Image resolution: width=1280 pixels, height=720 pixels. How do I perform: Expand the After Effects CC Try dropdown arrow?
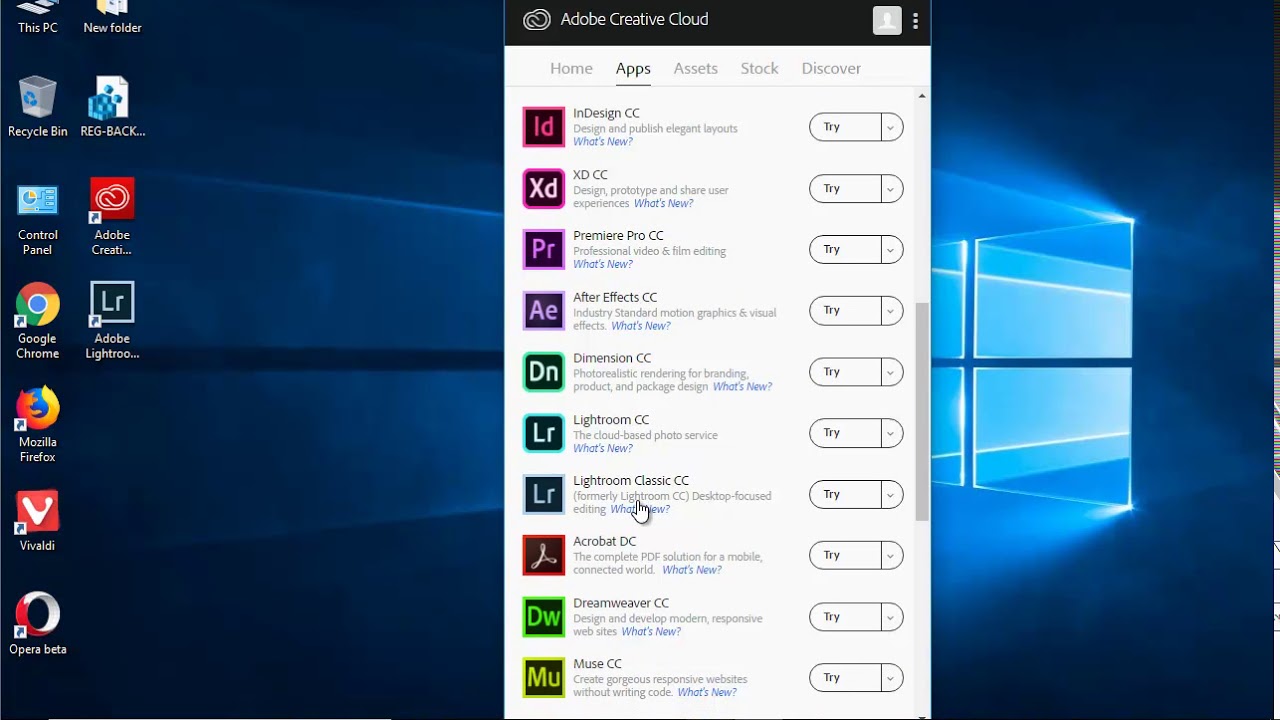tap(890, 310)
